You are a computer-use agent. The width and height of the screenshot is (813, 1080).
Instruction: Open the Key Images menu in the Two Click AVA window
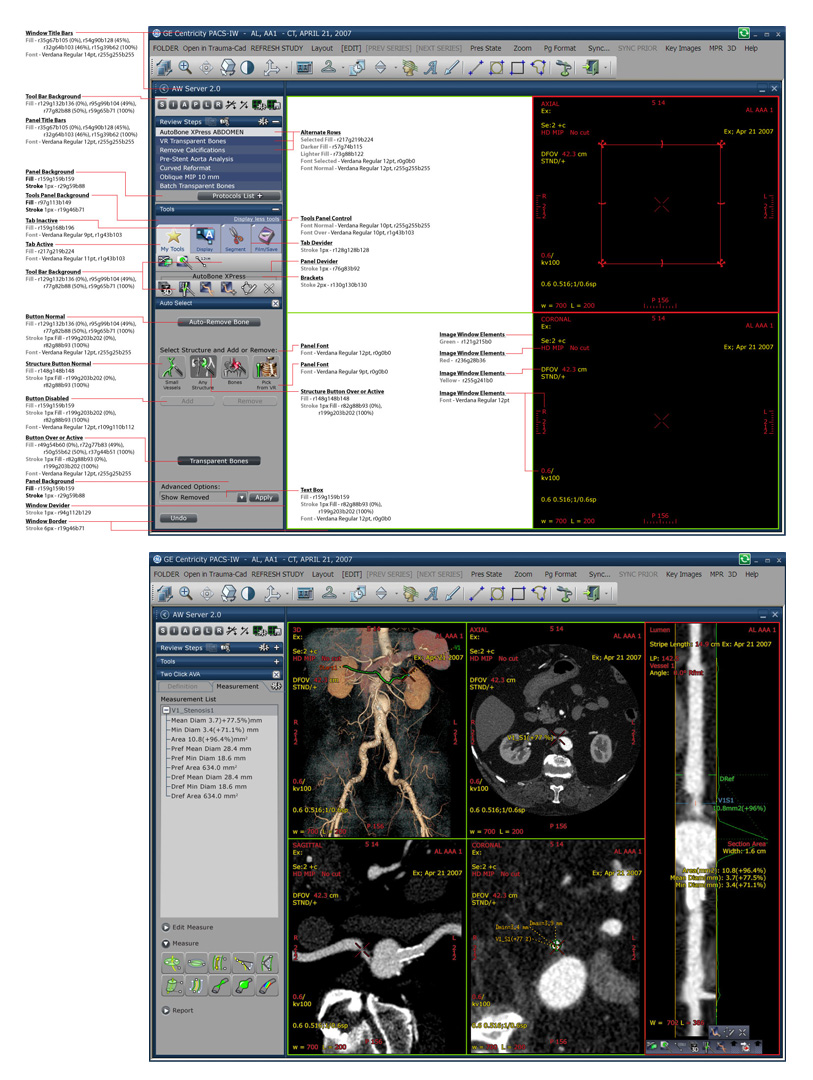(x=684, y=574)
